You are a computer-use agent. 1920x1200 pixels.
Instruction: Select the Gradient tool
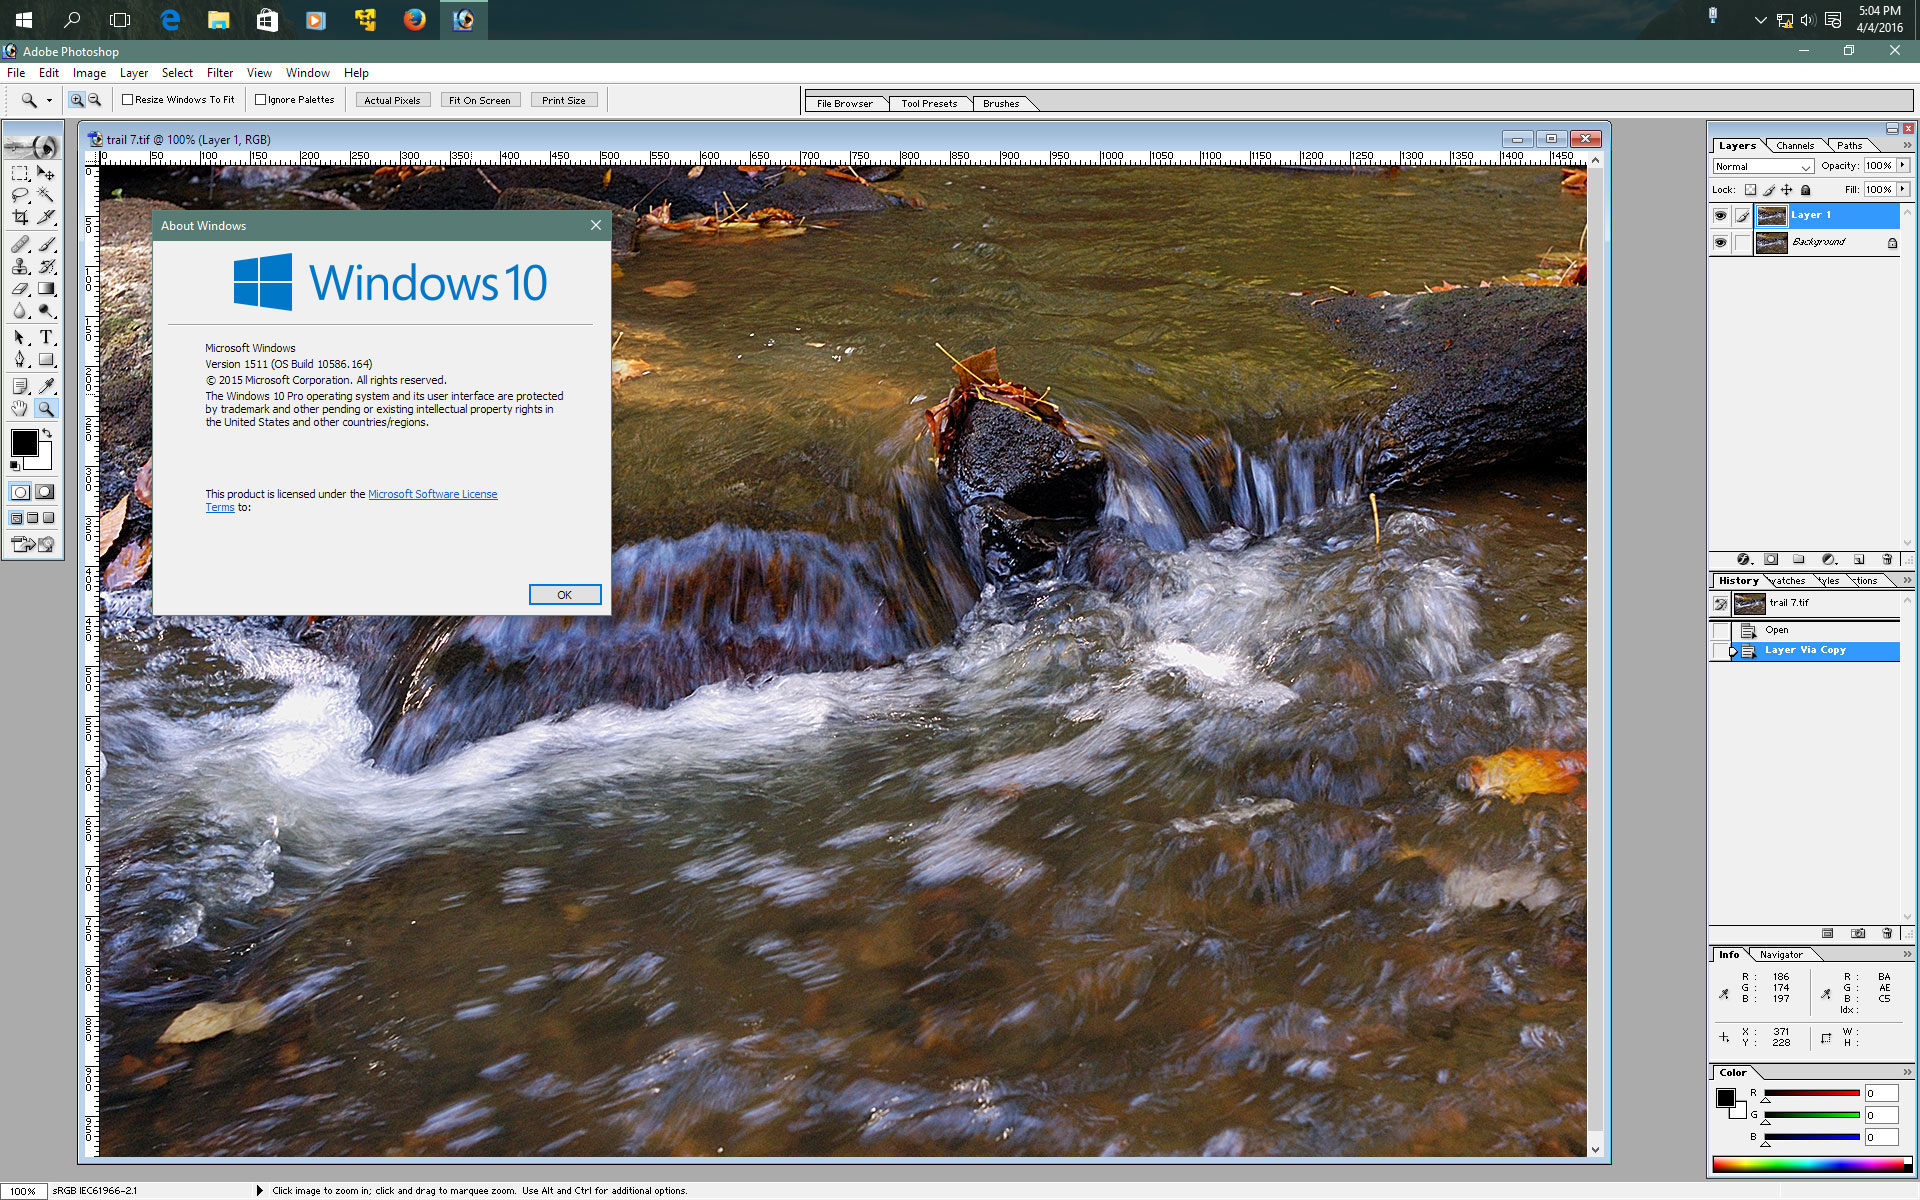(x=46, y=289)
